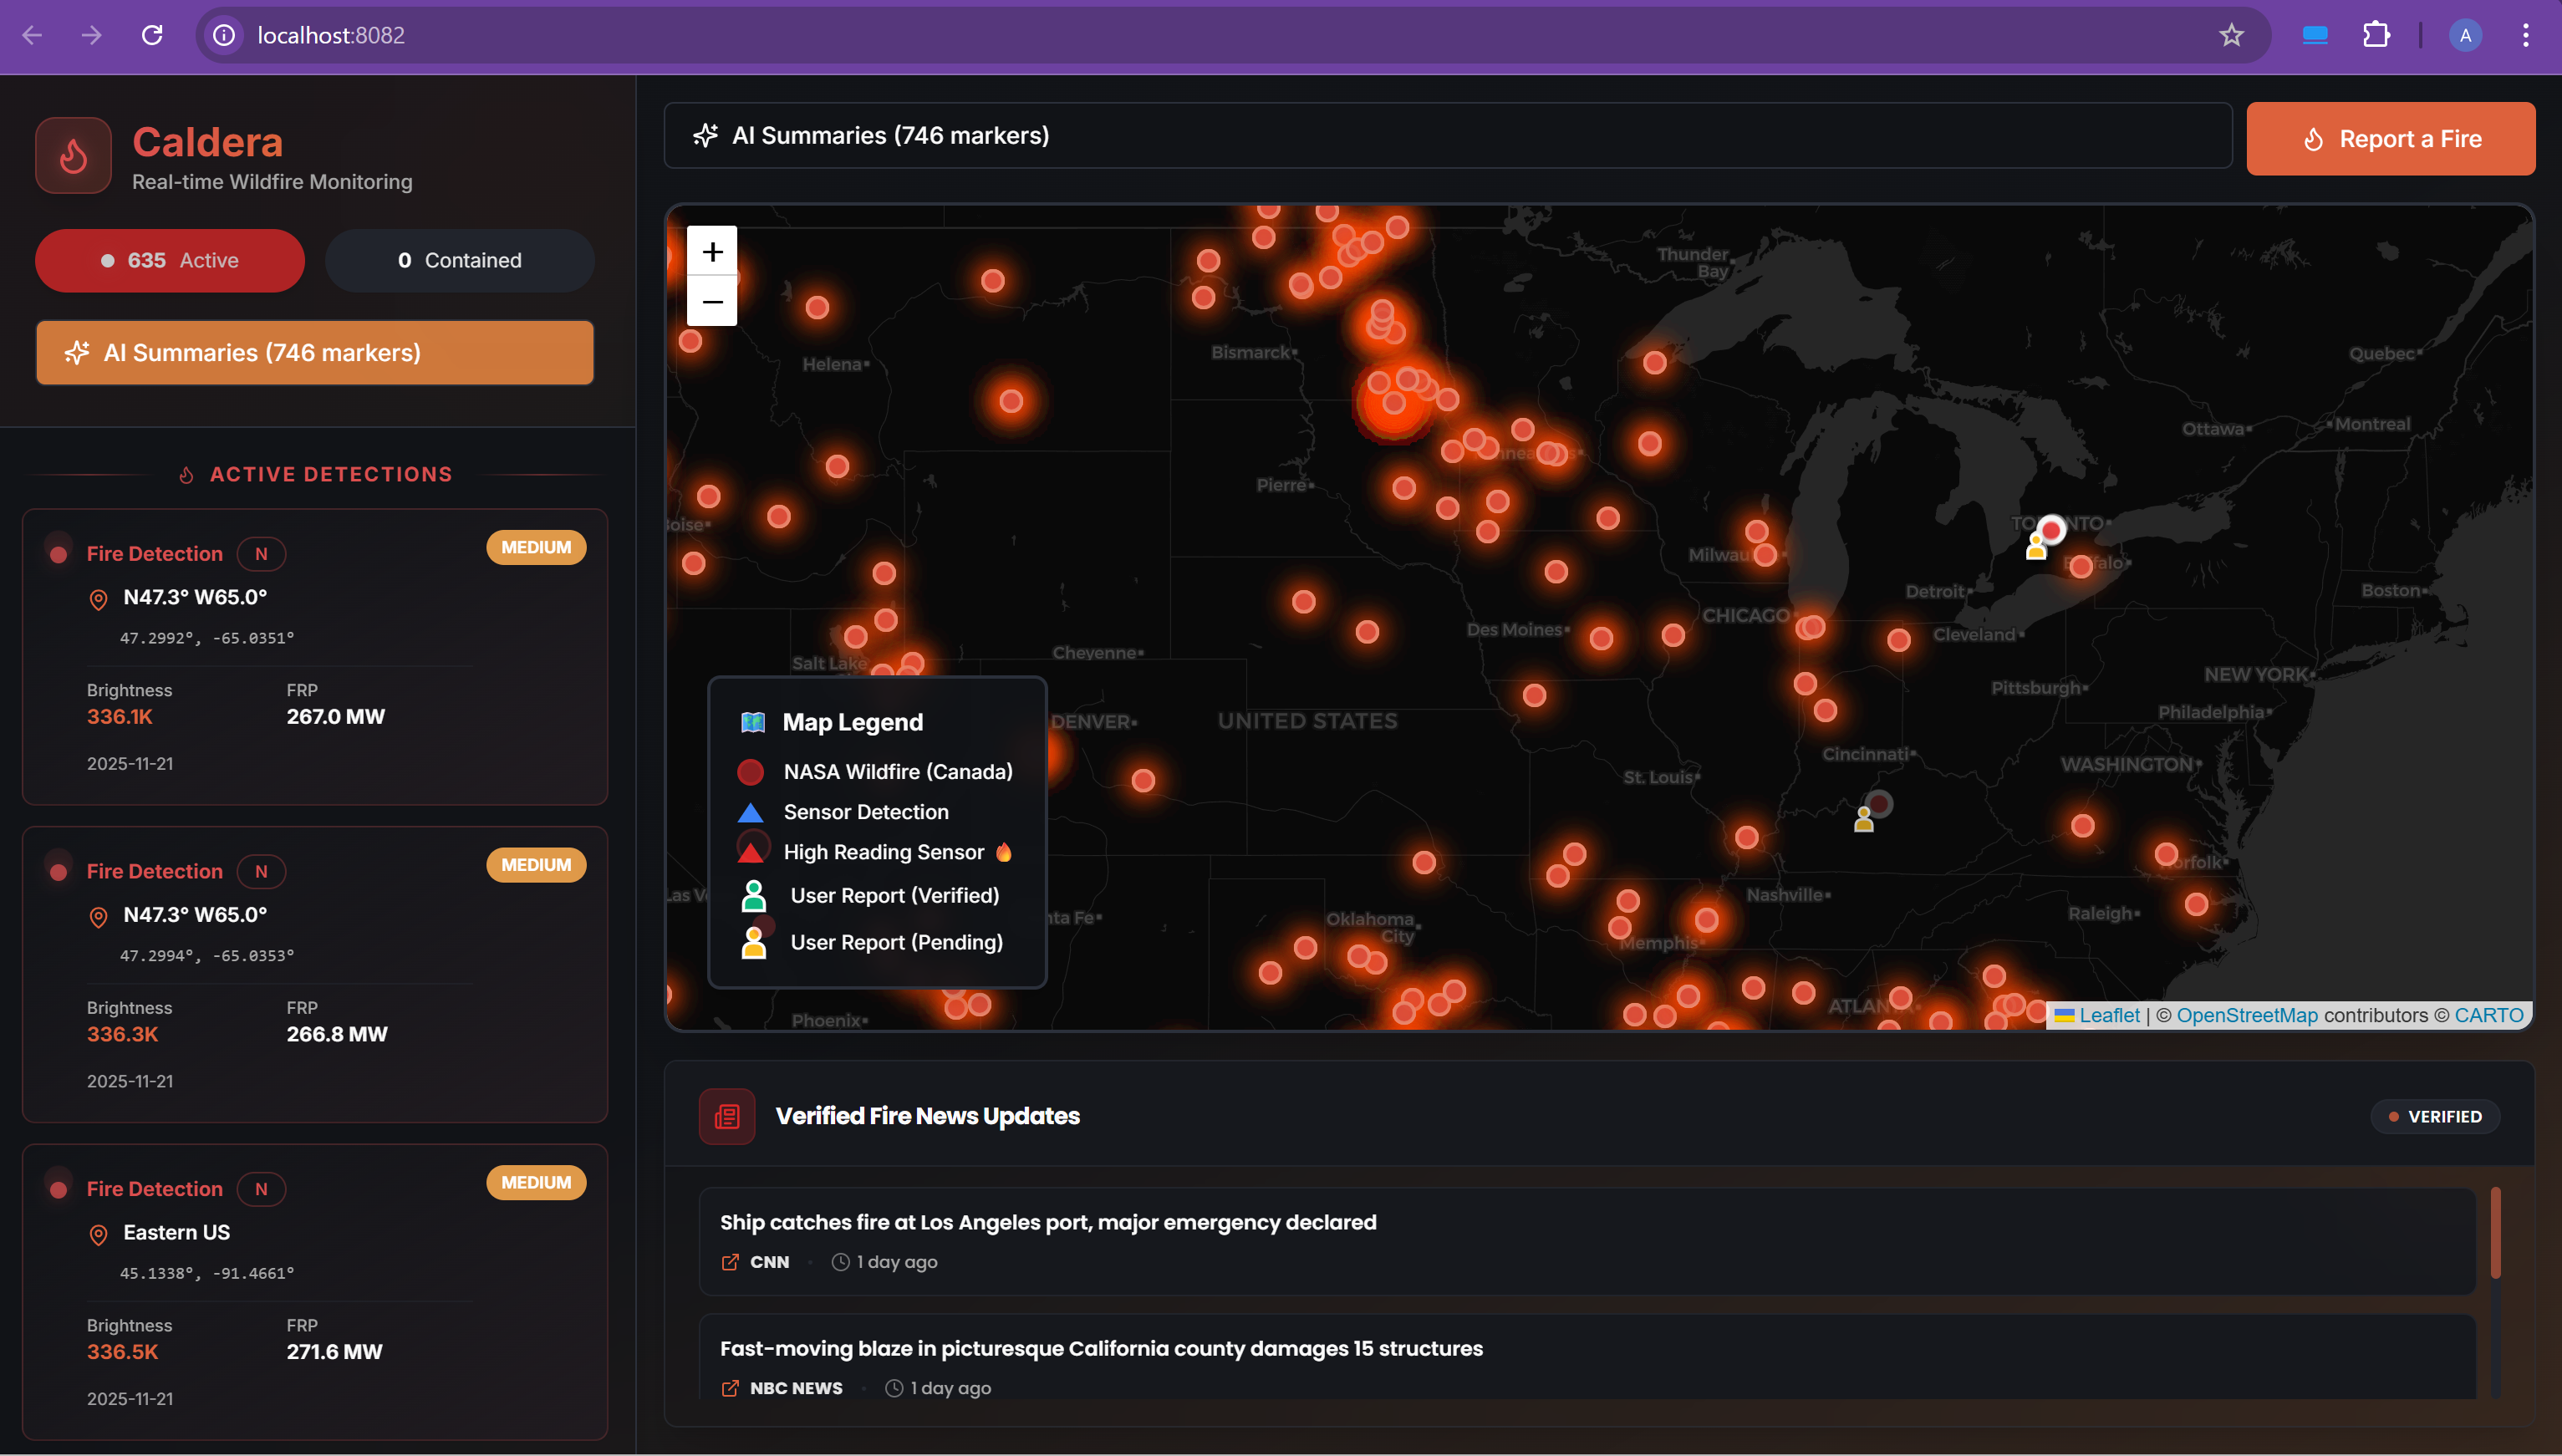This screenshot has height=1456, width=2562.
Task: Open the OpenStreetMap attribution link
Action: pos(2246,1015)
